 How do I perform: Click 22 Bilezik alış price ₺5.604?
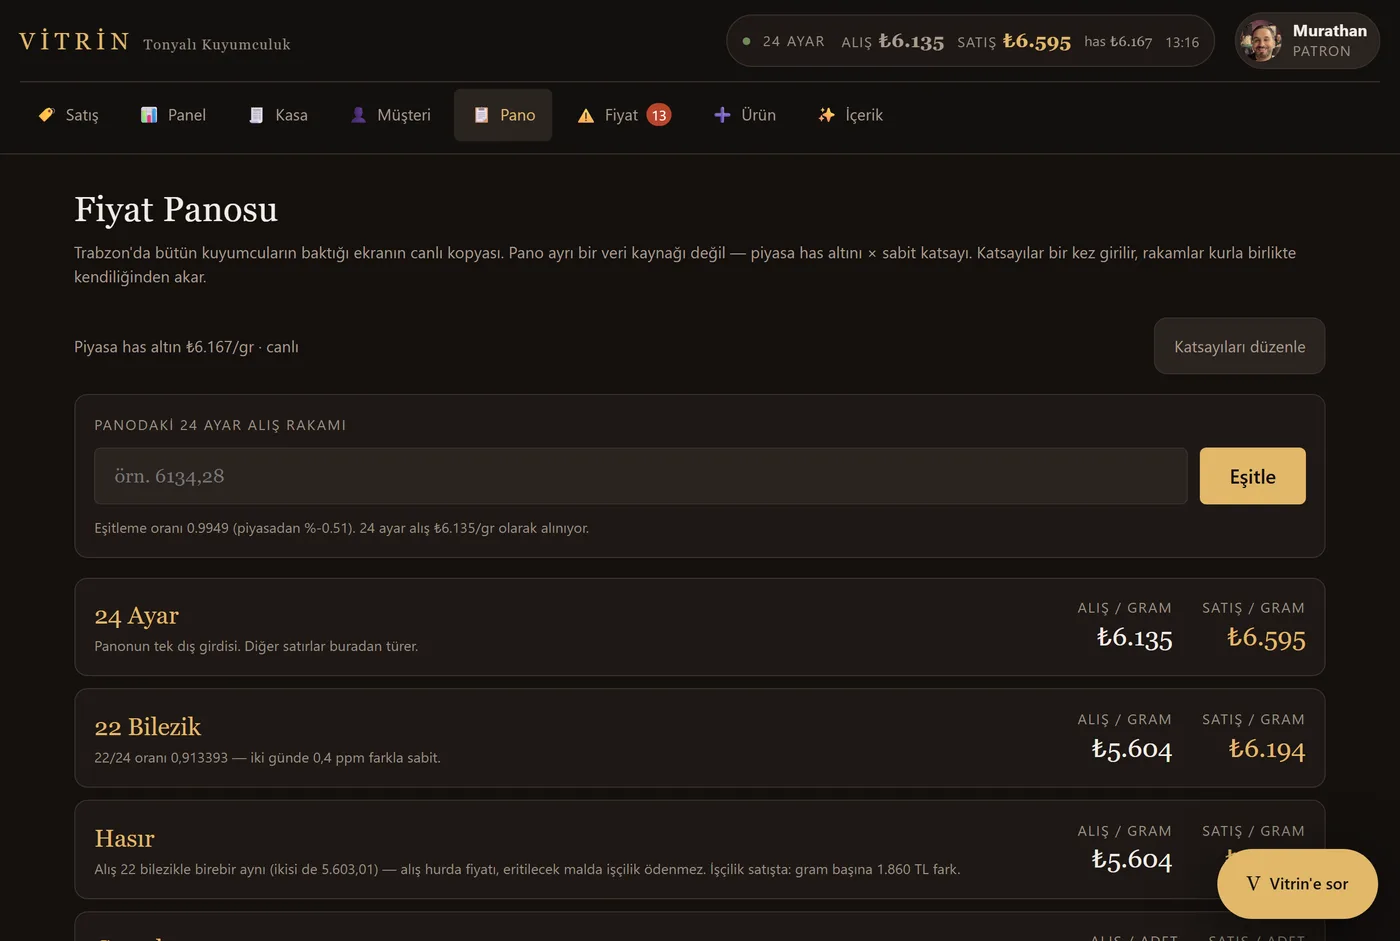(1132, 749)
